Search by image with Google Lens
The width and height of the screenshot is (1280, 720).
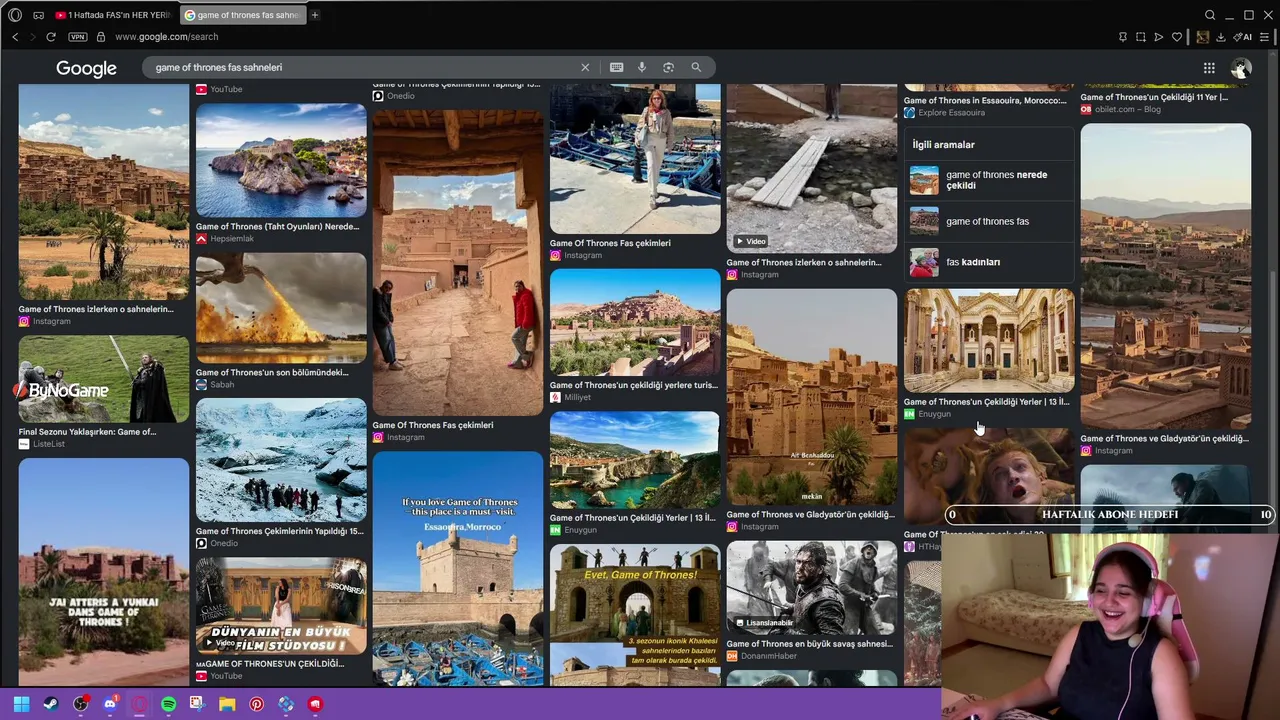(668, 67)
